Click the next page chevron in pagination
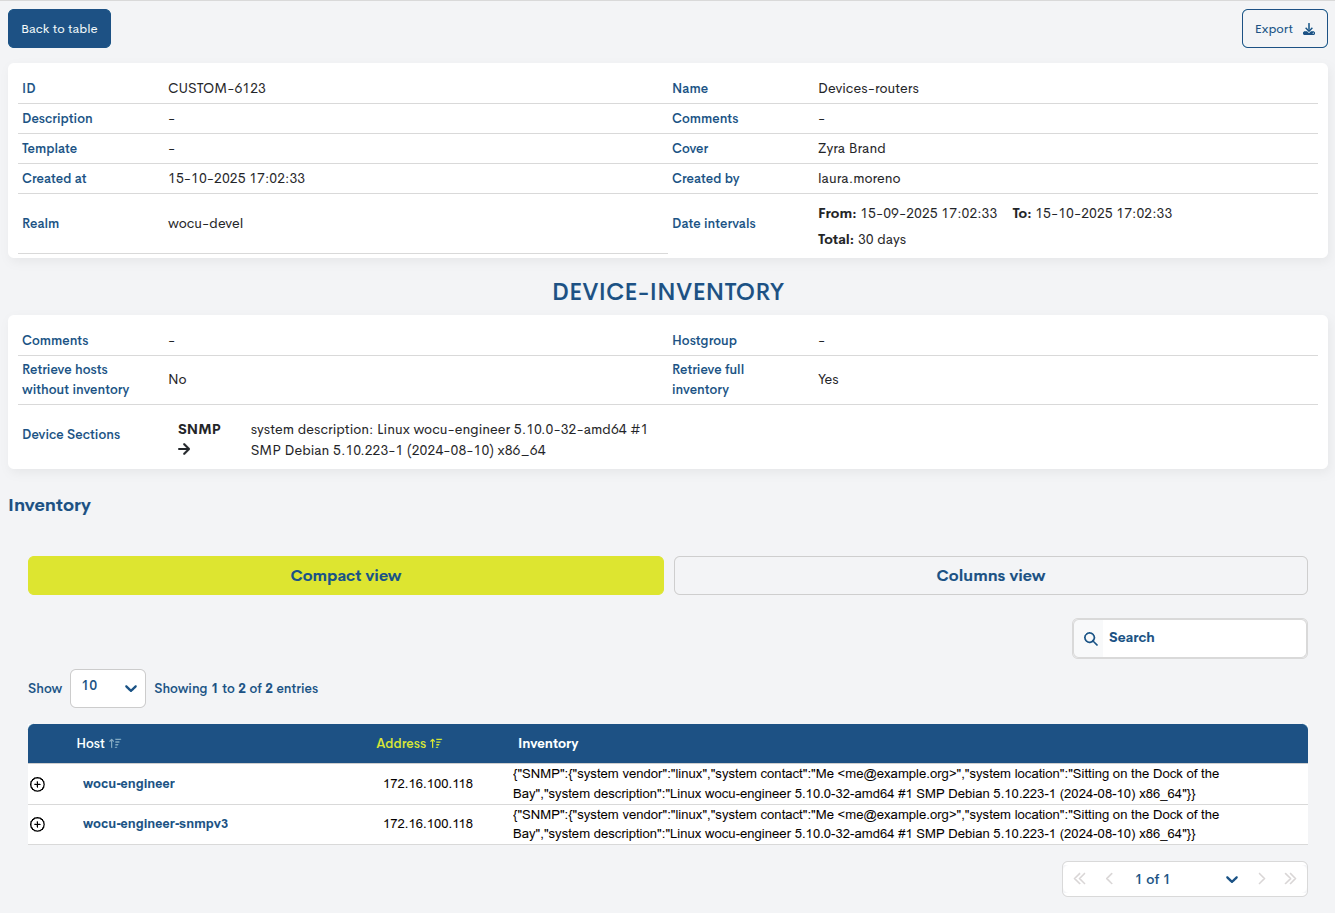This screenshot has height=913, width=1335. (x=1261, y=879)
